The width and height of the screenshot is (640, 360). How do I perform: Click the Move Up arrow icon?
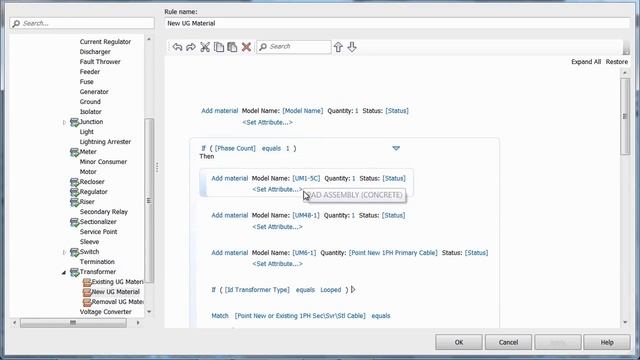(x=338, y=47)
